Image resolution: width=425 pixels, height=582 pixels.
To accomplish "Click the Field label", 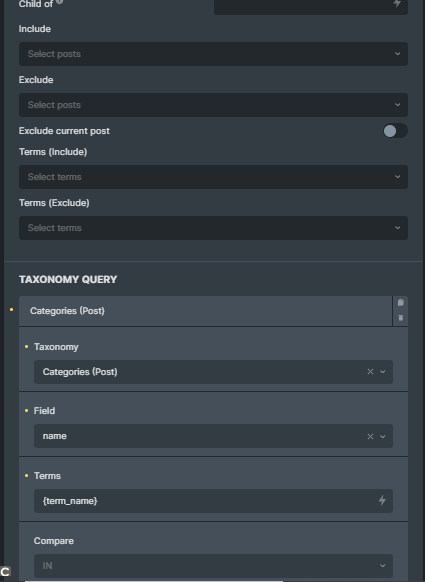I will 45,411.
